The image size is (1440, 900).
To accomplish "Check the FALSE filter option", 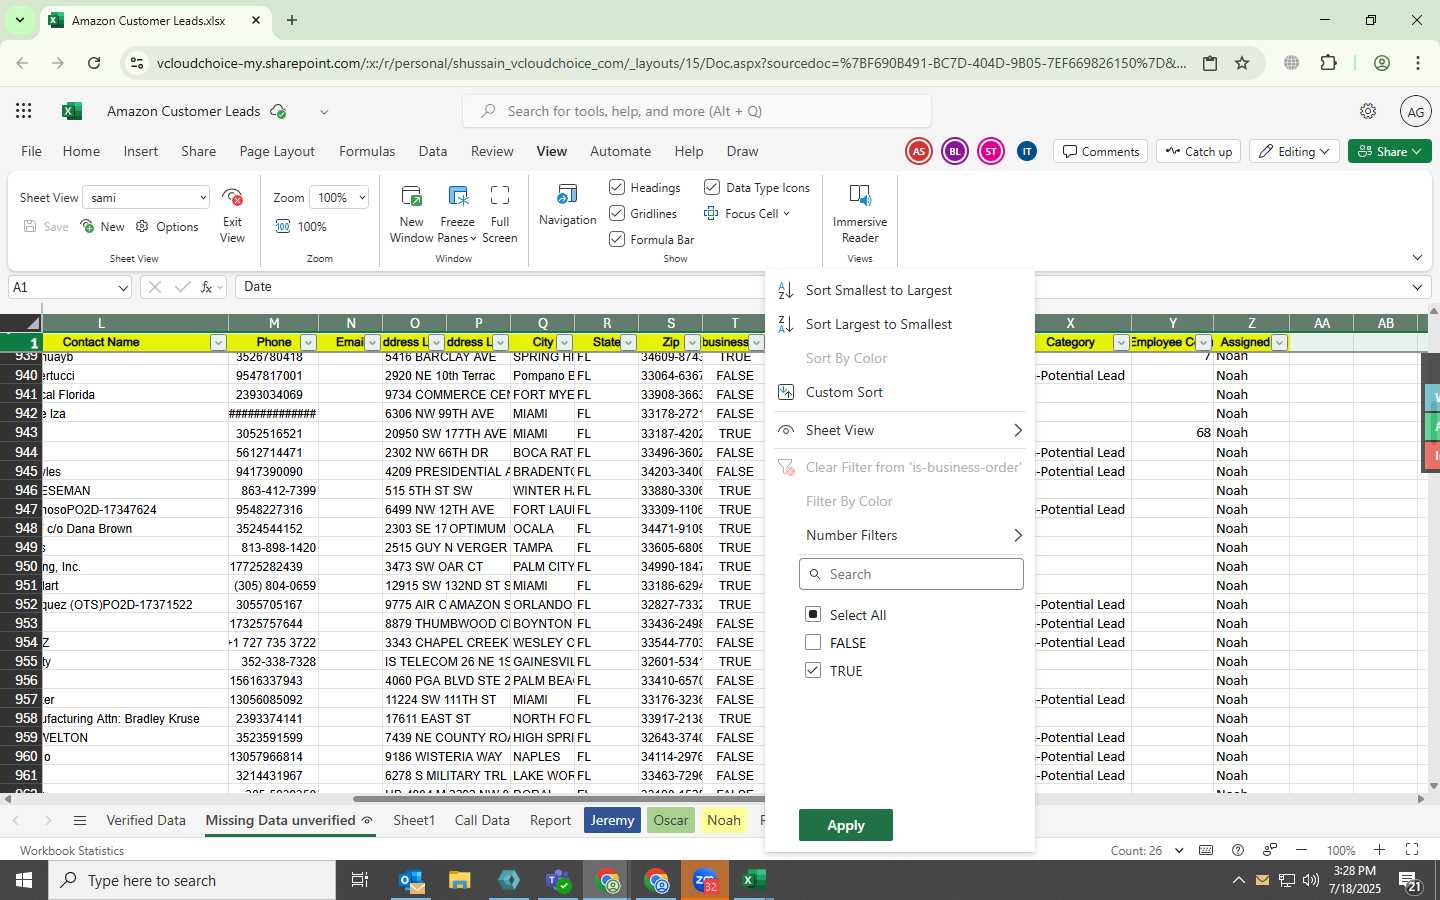I will tap(813, 642).
